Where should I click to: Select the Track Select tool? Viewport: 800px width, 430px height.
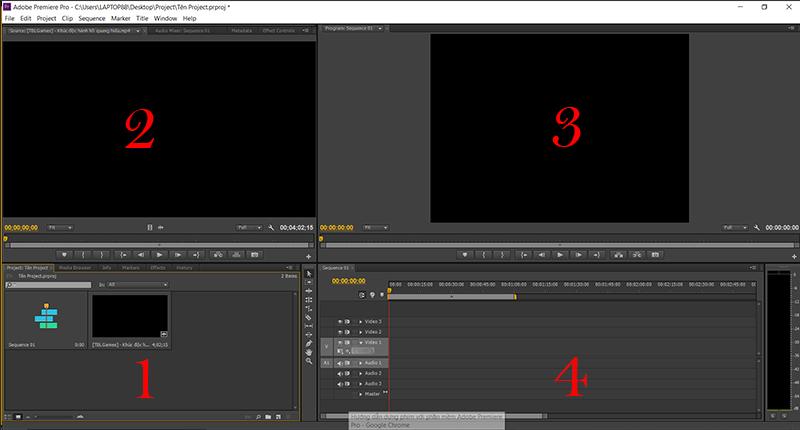[x=309, y=282]
